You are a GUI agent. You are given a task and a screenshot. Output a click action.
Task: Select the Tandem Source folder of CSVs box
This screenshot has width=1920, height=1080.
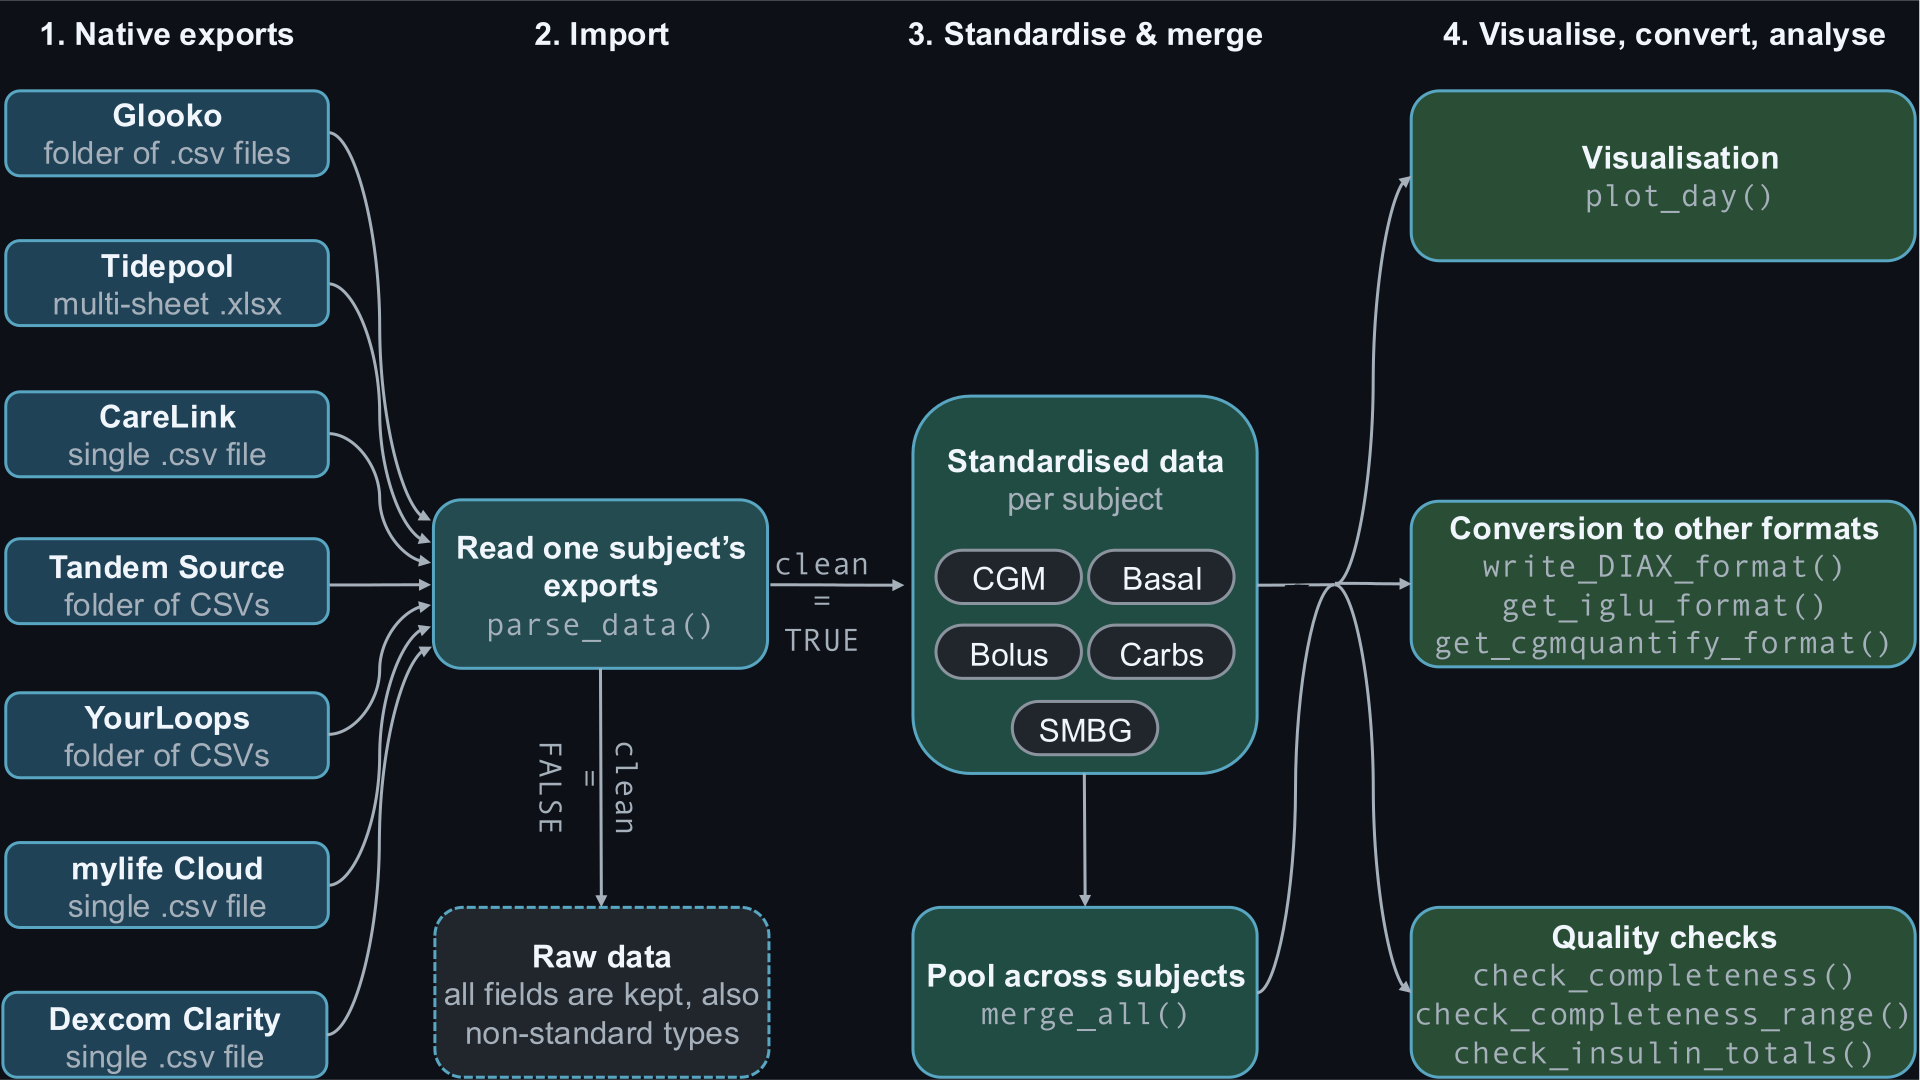pos(167,582)
